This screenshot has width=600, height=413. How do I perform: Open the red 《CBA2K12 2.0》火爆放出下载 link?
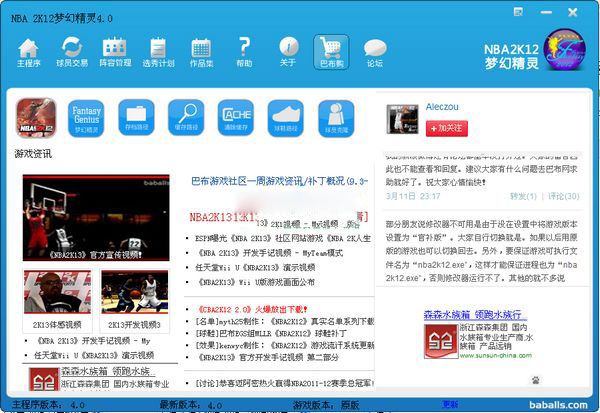tap(251, 309)
